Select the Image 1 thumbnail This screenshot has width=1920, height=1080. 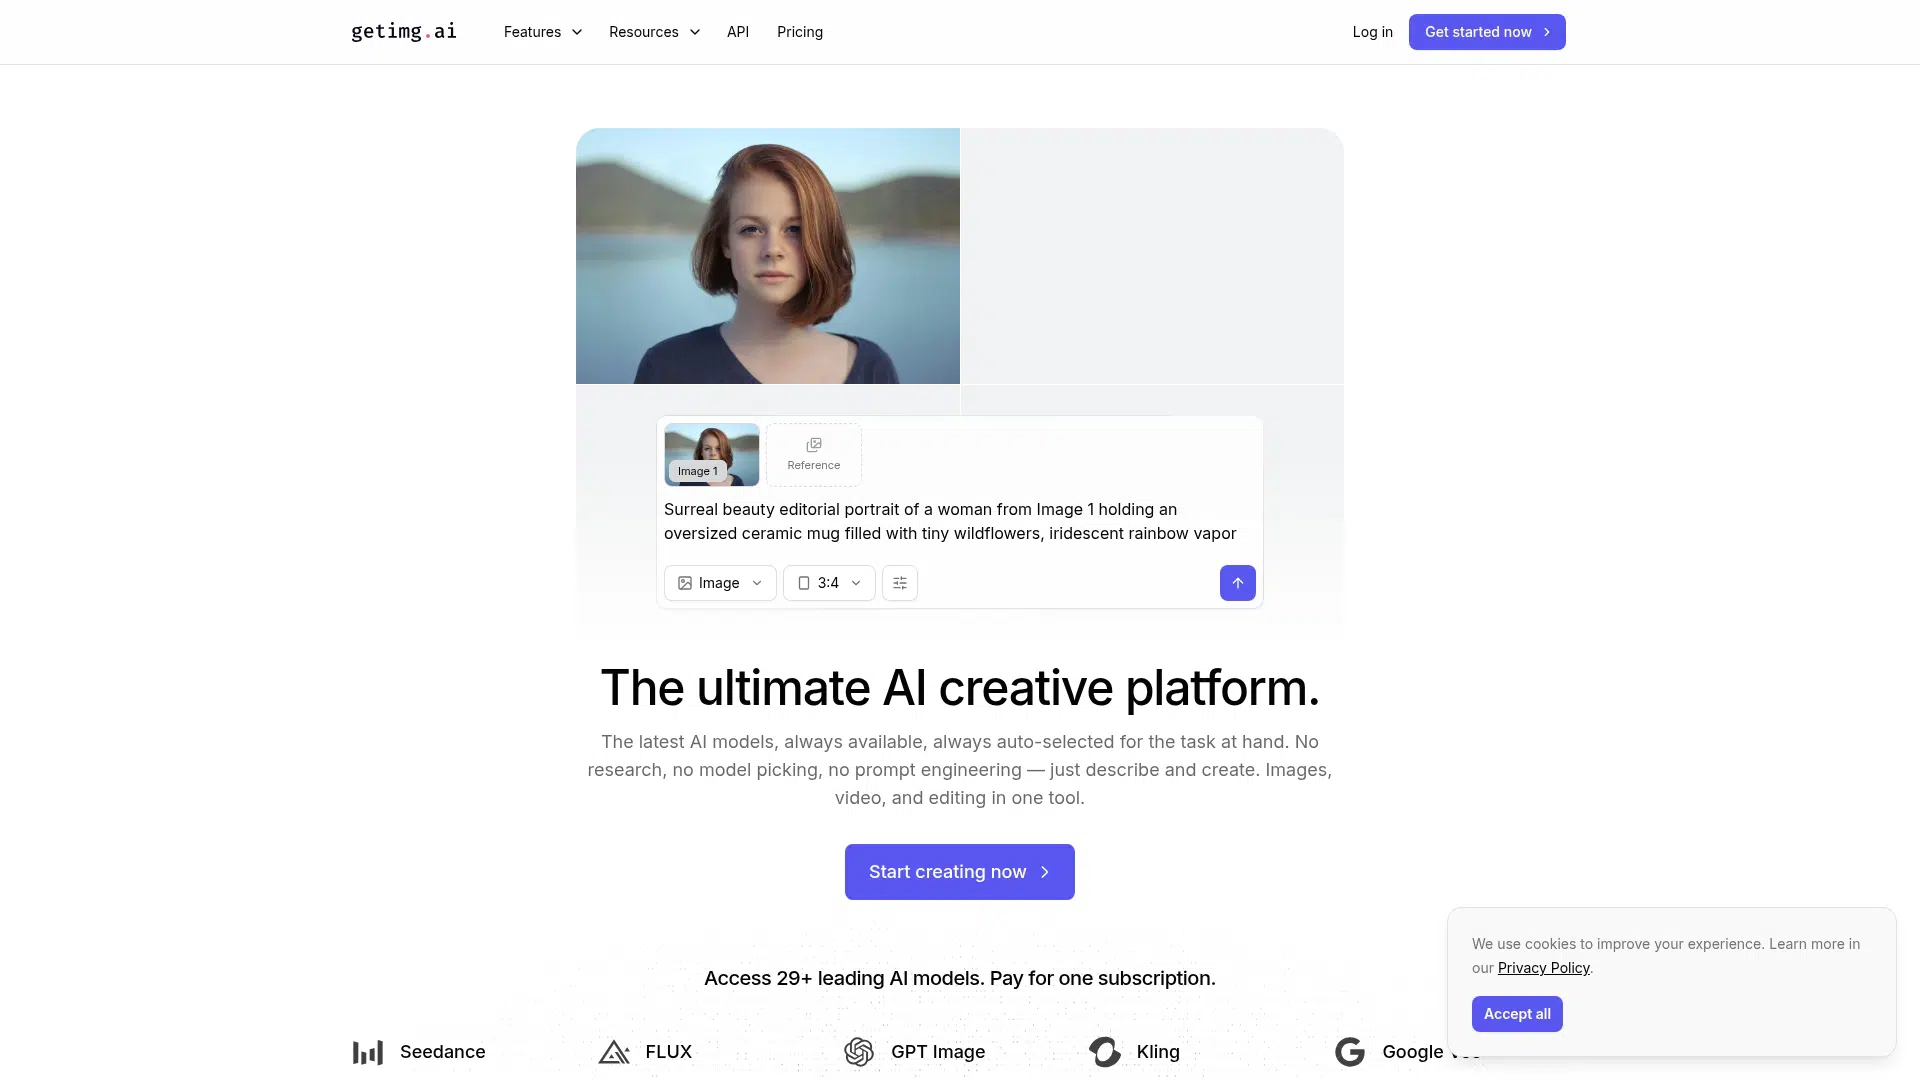(x=712, y=454)
